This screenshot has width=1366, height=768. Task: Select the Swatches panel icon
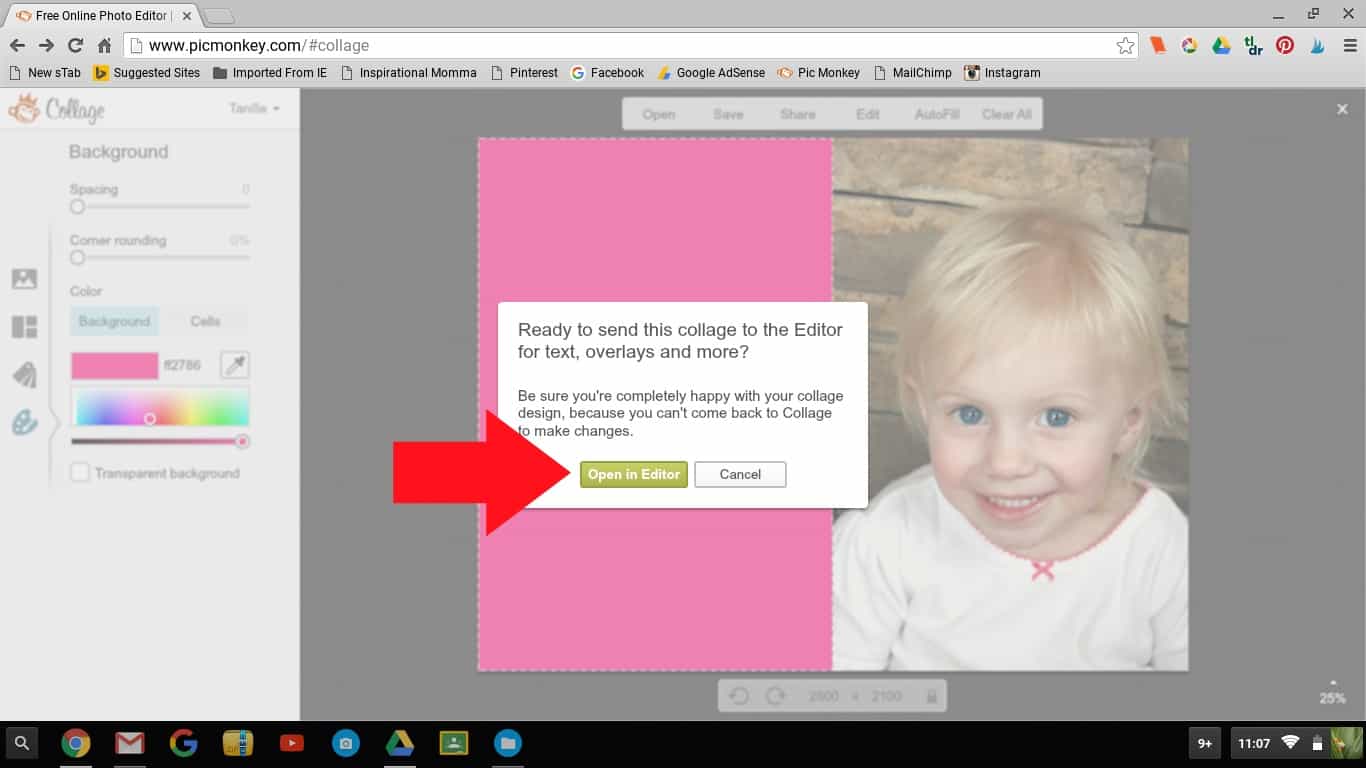pyautogui.click(x=24, y=375)
